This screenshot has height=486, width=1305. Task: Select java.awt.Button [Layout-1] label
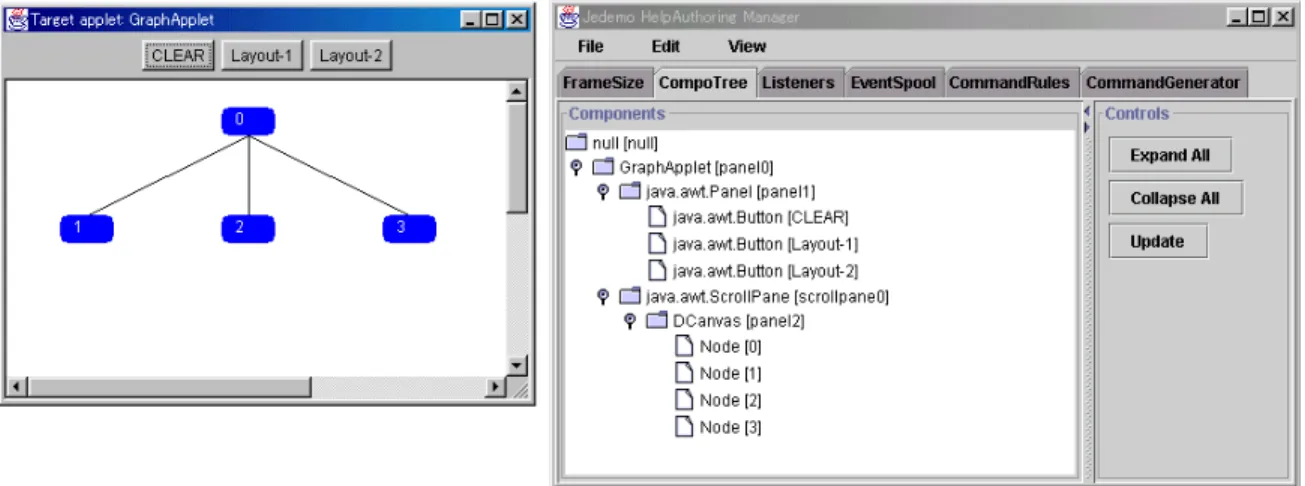point(766,244)
